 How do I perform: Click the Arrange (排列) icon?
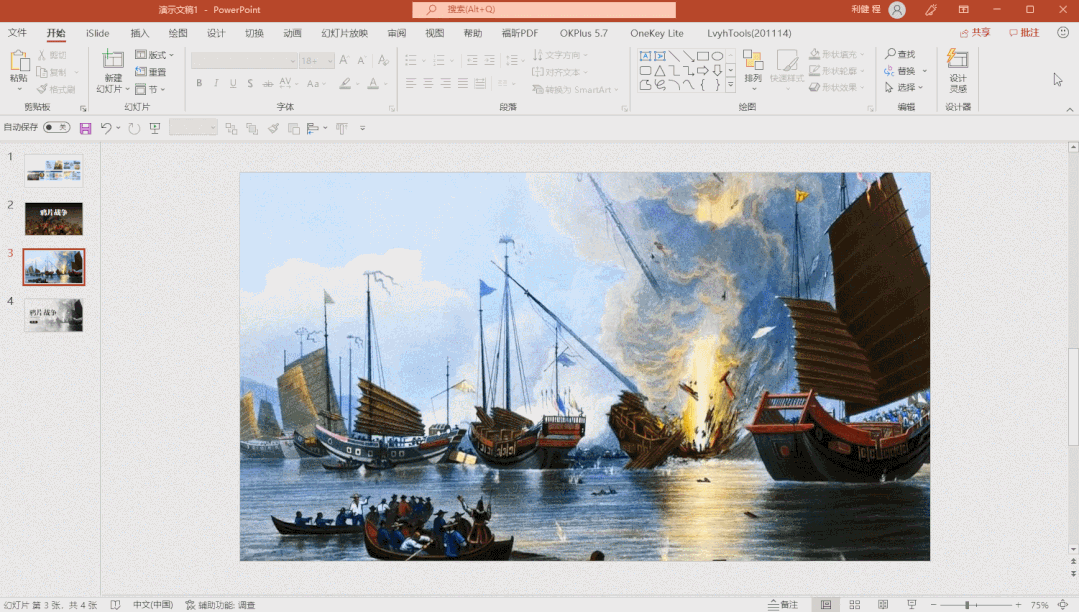[x=754, y=61]
